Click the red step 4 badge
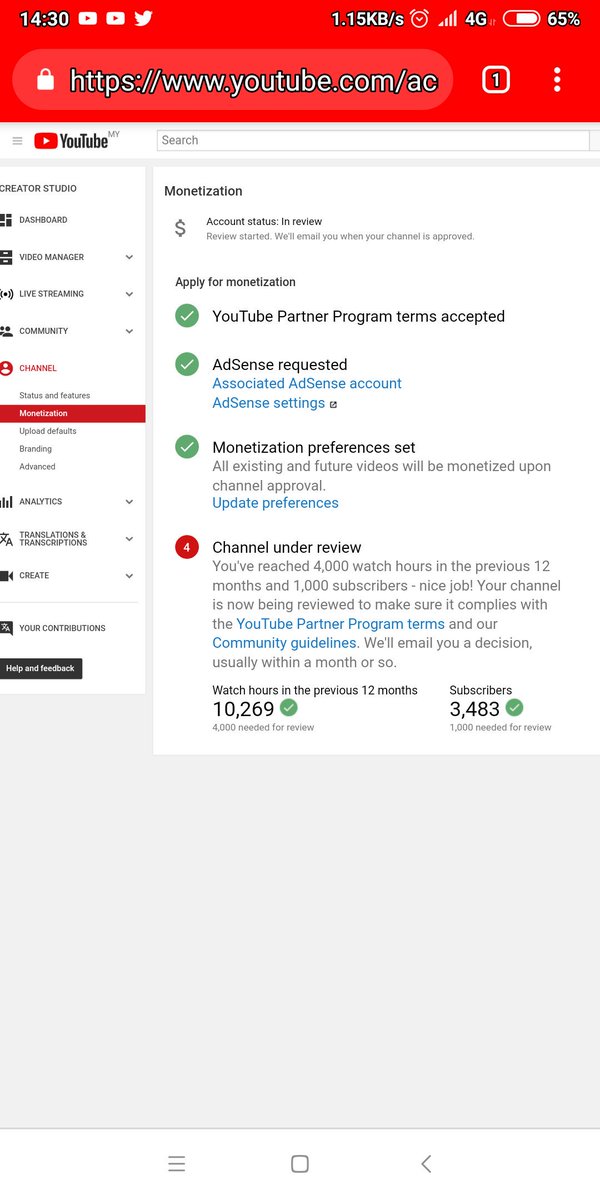 (187, 547)
